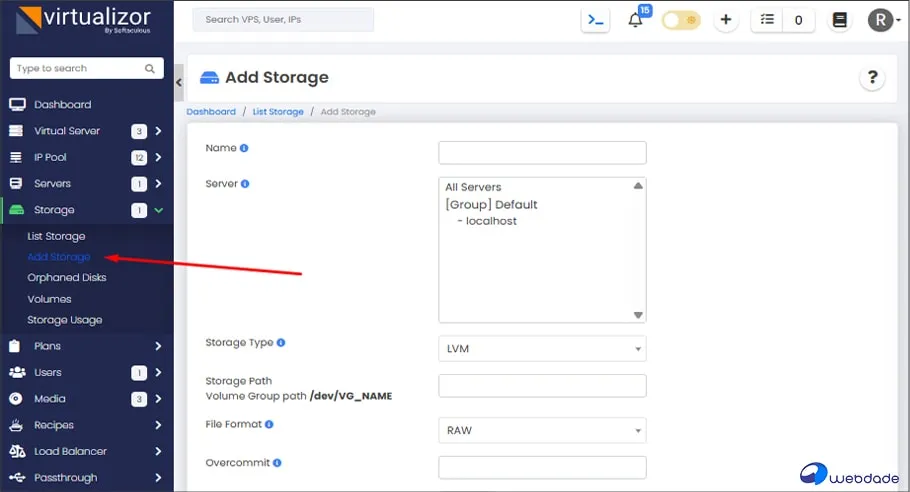Open the notifications bell icon

[x=635, y=21]
